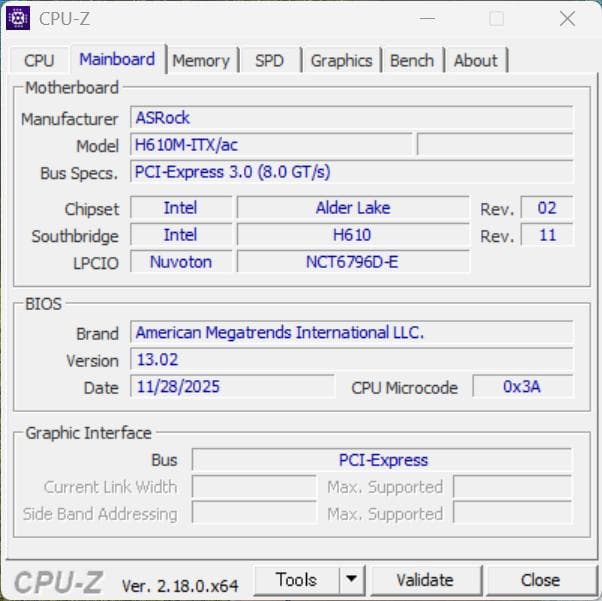Click the CPU Microcode label
The width and height of the screenshot is (602, 601).
404,387
